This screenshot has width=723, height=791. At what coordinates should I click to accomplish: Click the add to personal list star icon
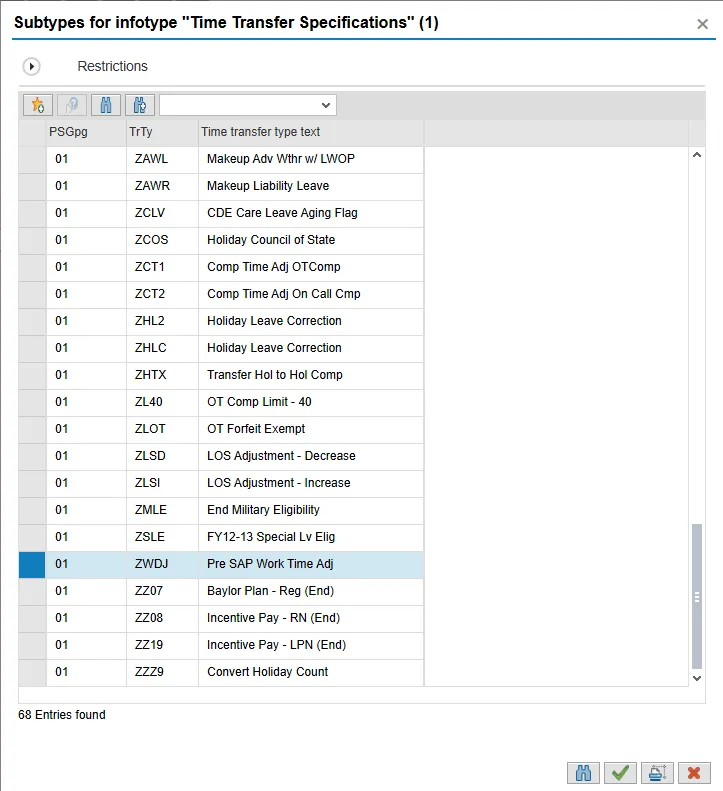38,105
